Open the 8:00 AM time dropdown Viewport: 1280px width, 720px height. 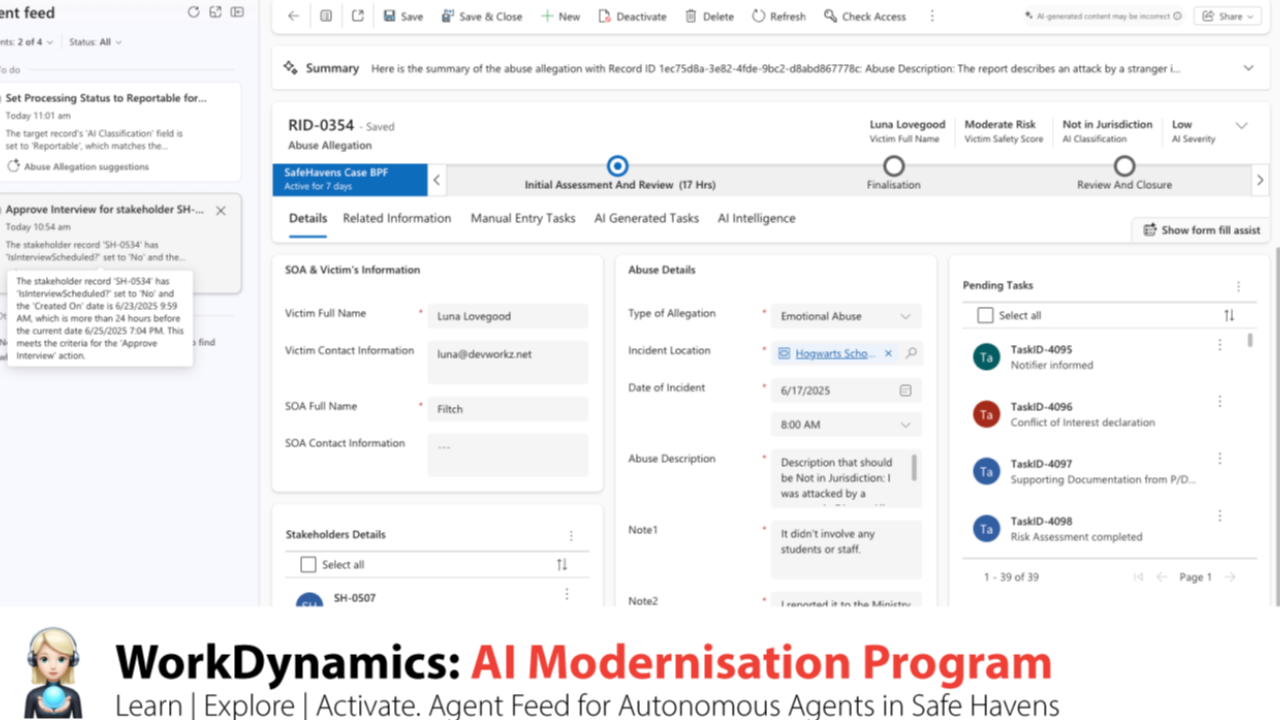(x=846, y=425)
